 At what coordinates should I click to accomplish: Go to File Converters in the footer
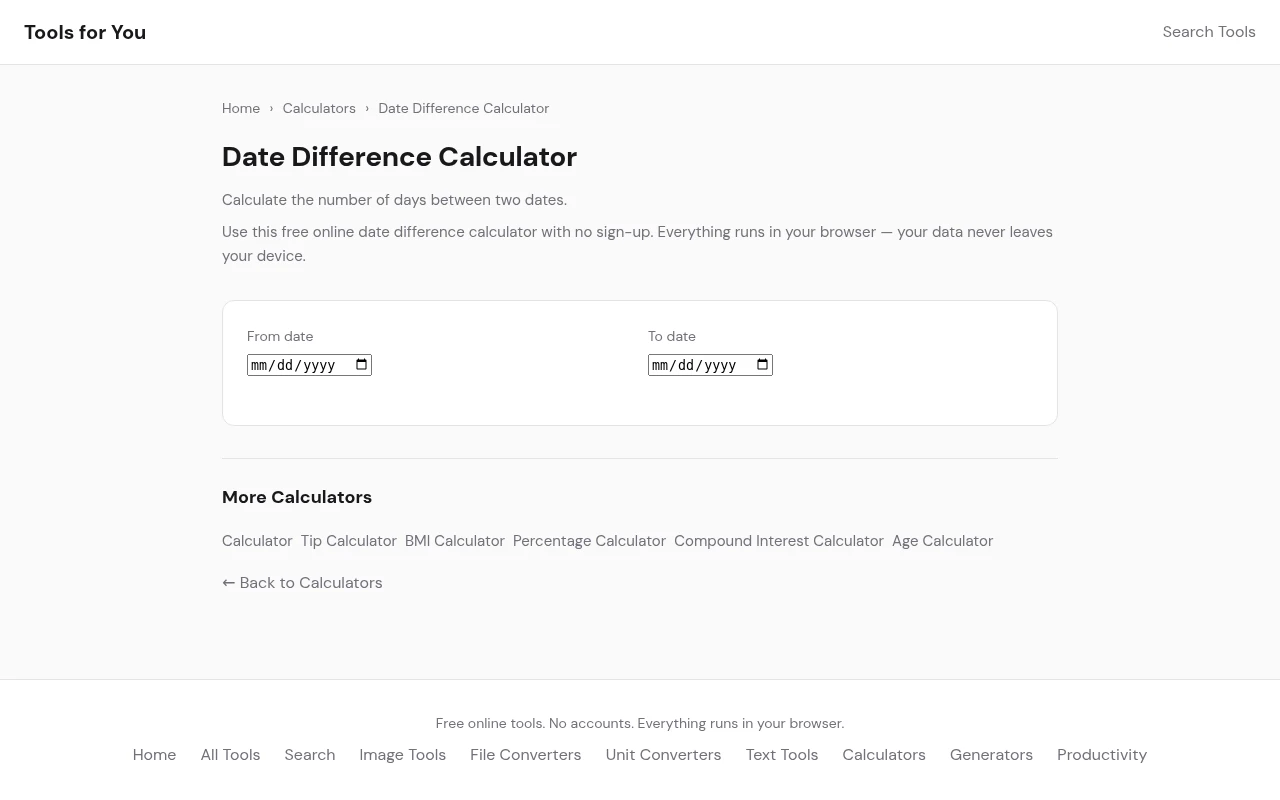[x=525, y=755]
